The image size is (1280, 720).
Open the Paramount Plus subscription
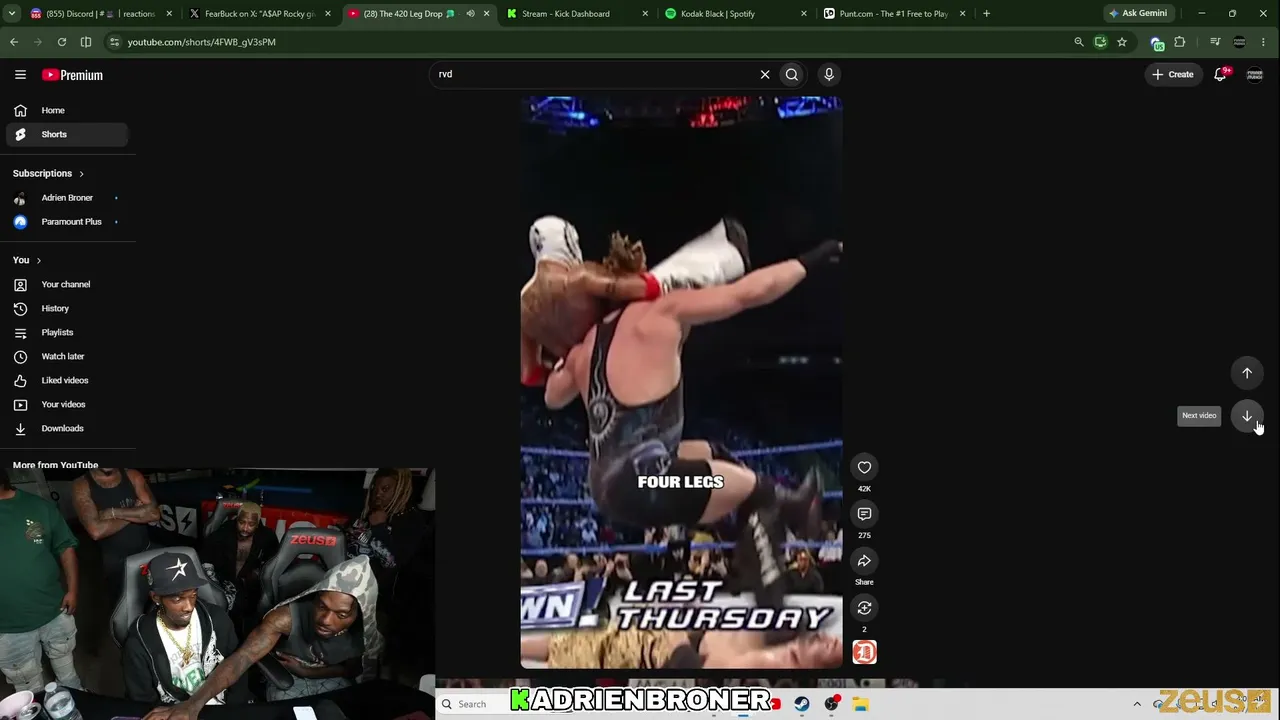[x=67, y=222]
